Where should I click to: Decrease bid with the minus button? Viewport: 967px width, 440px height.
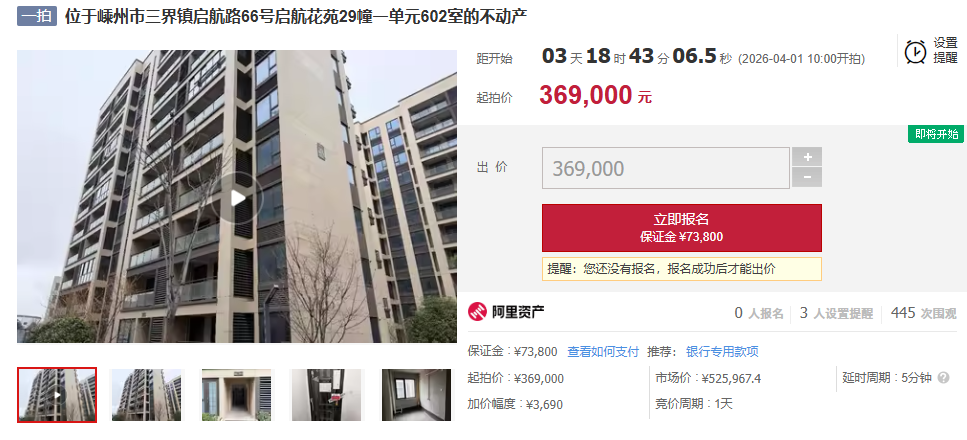[x=807, y=178]
